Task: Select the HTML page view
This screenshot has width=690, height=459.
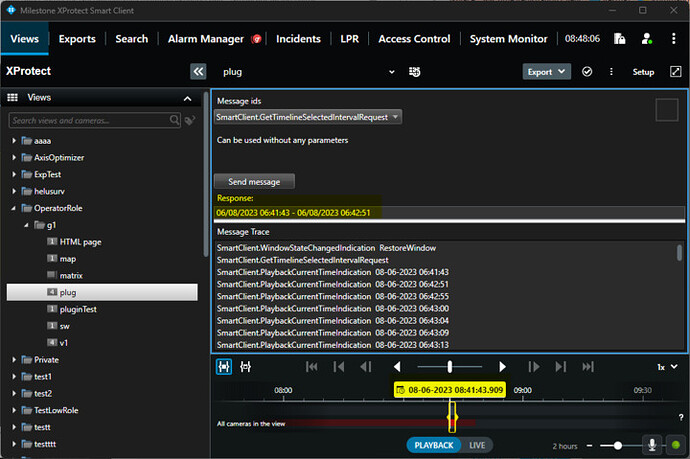Action: click(81, 242)
